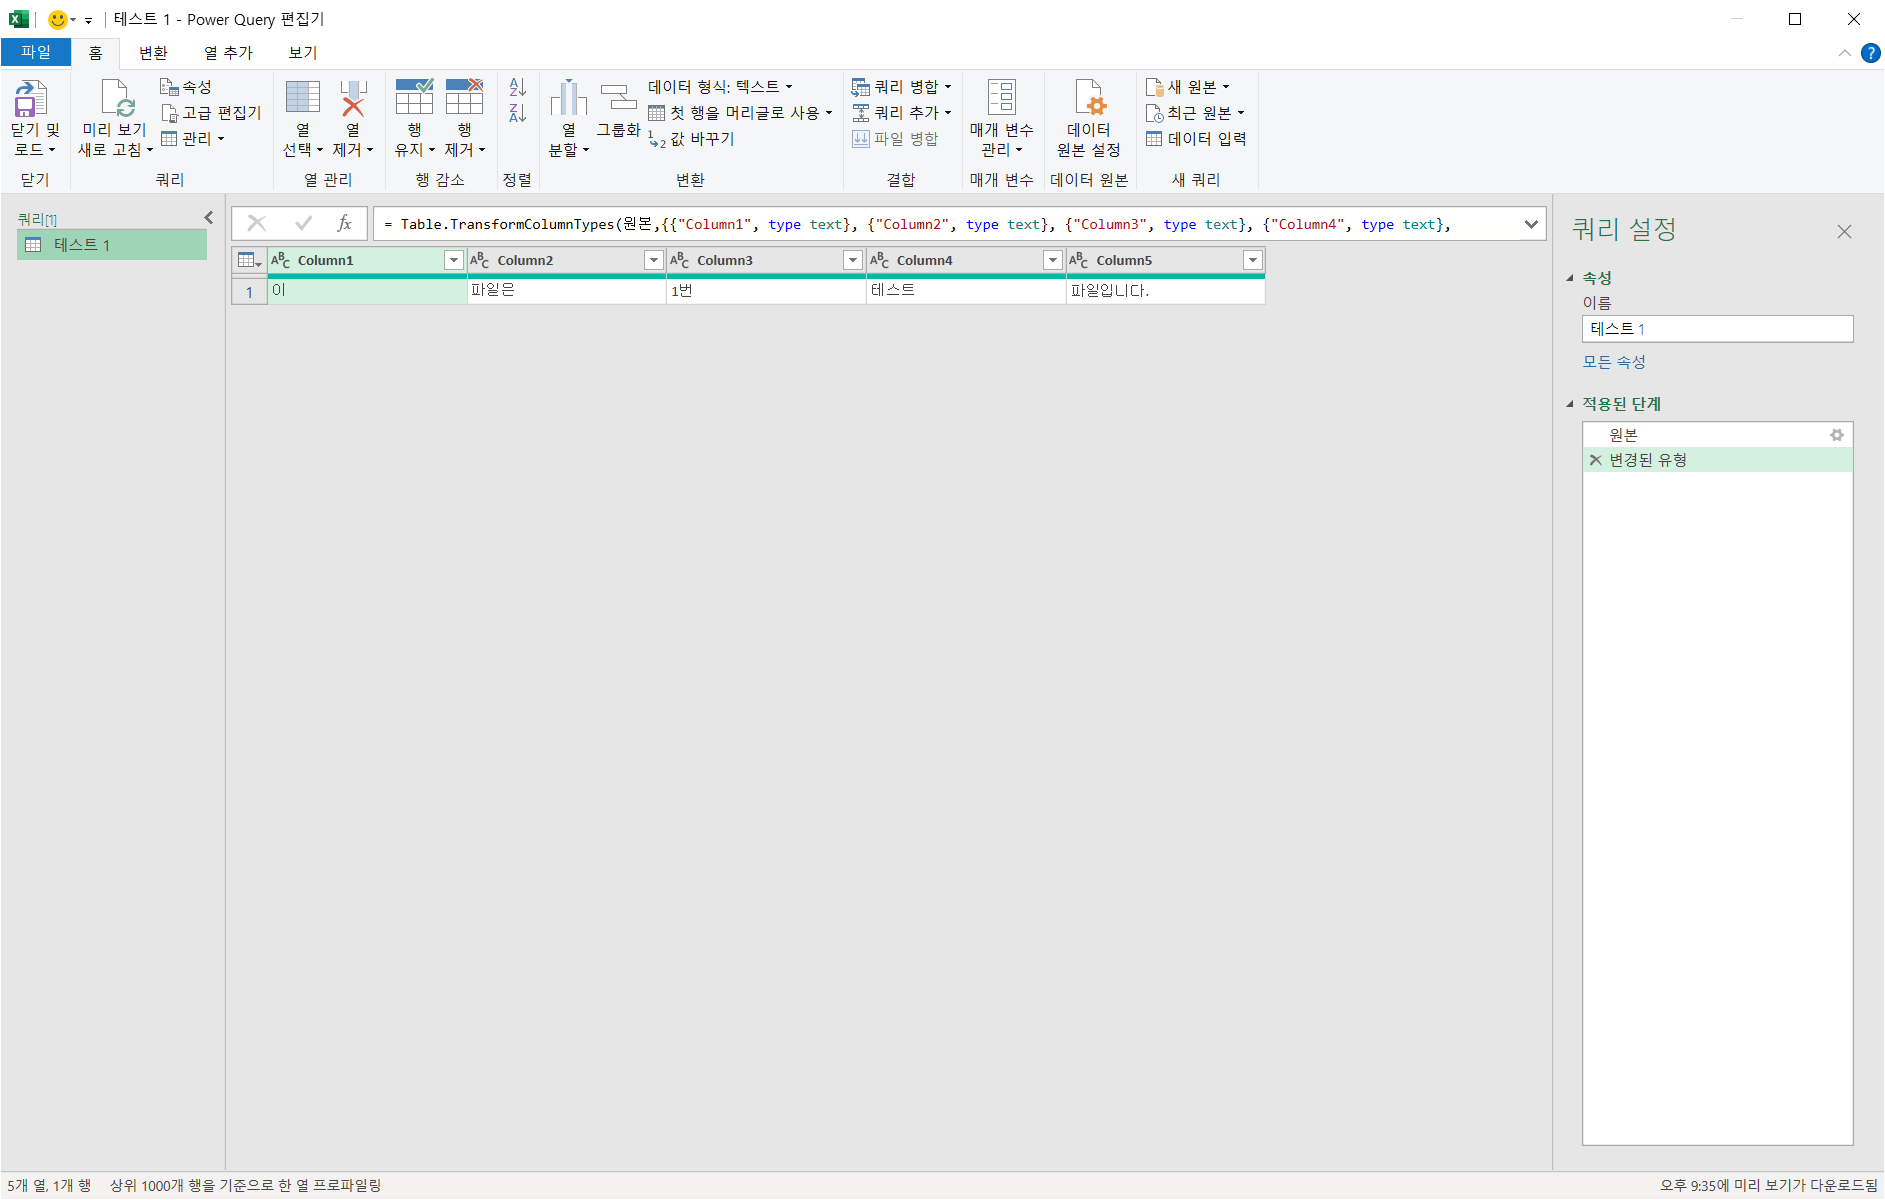Screen dimensions: 1885x1200
Task: Select row number 1 header
Action: point(249,292)
